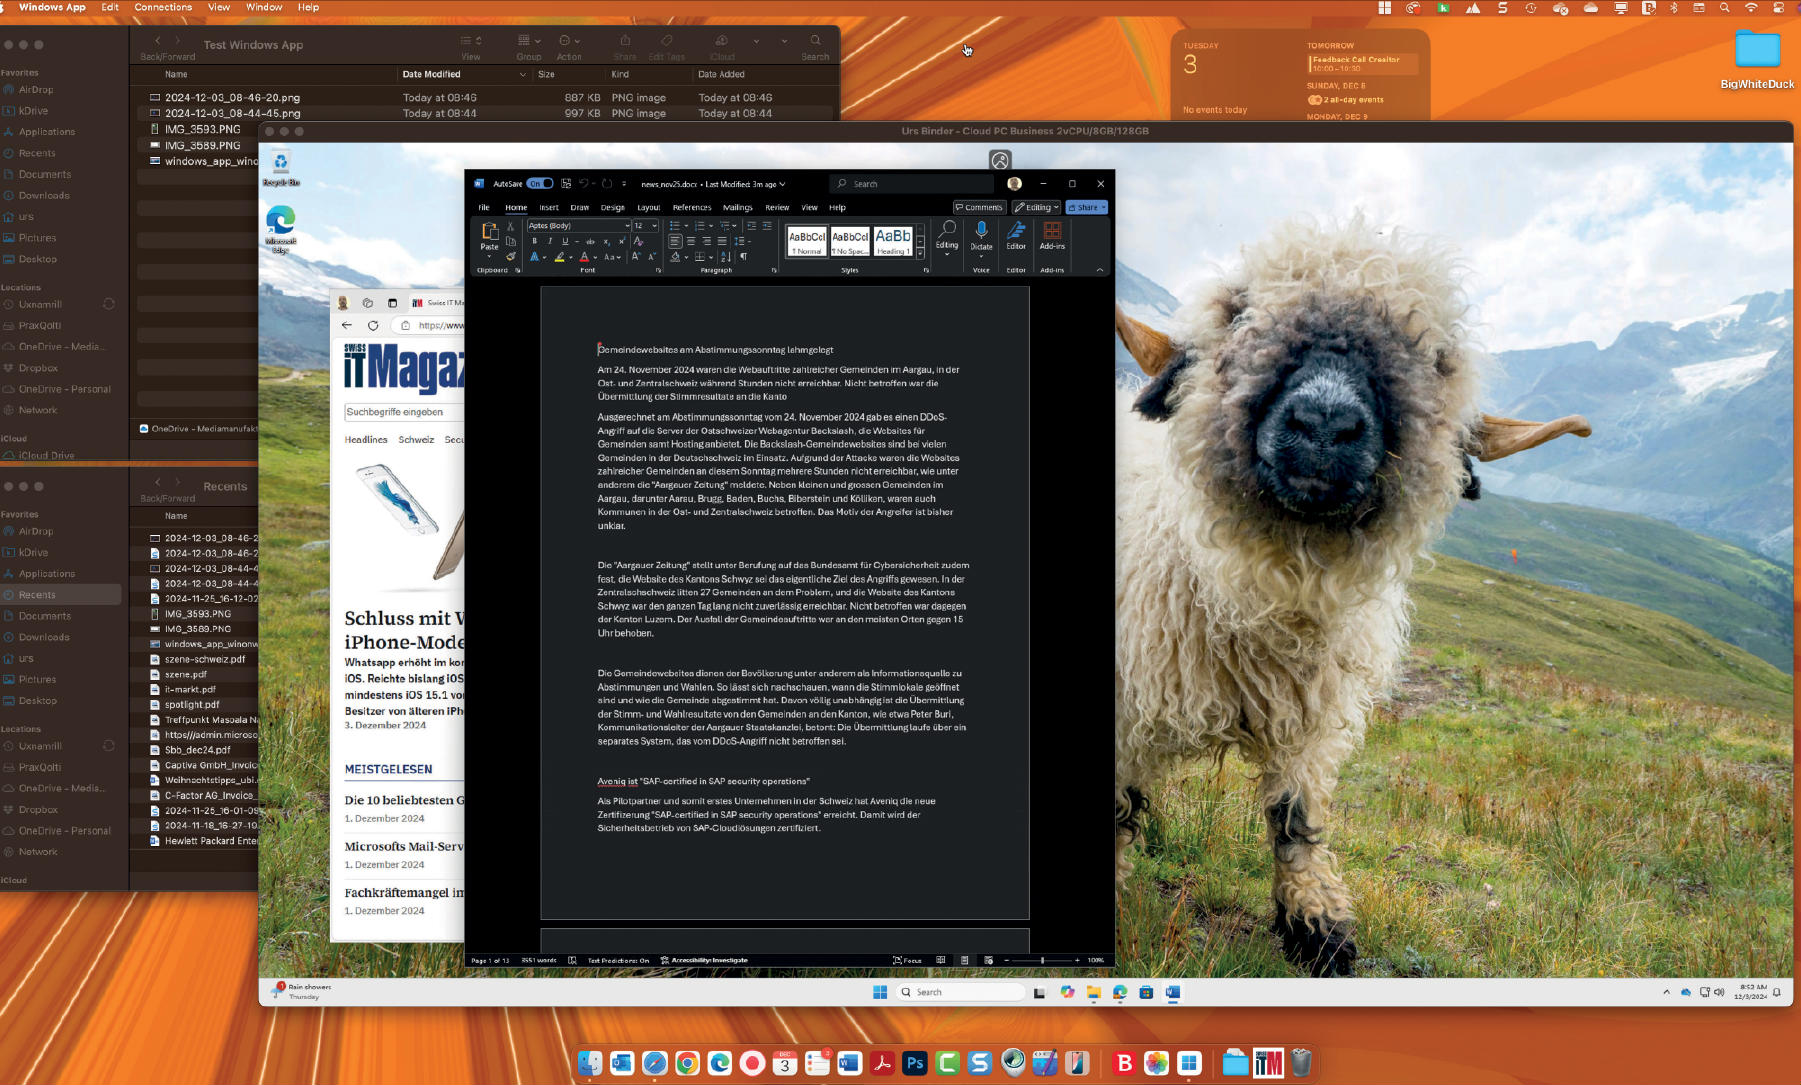Screen dimensions: 1801x1085
Task: Open the File tab in Word
Action: [x=484, y=208]
